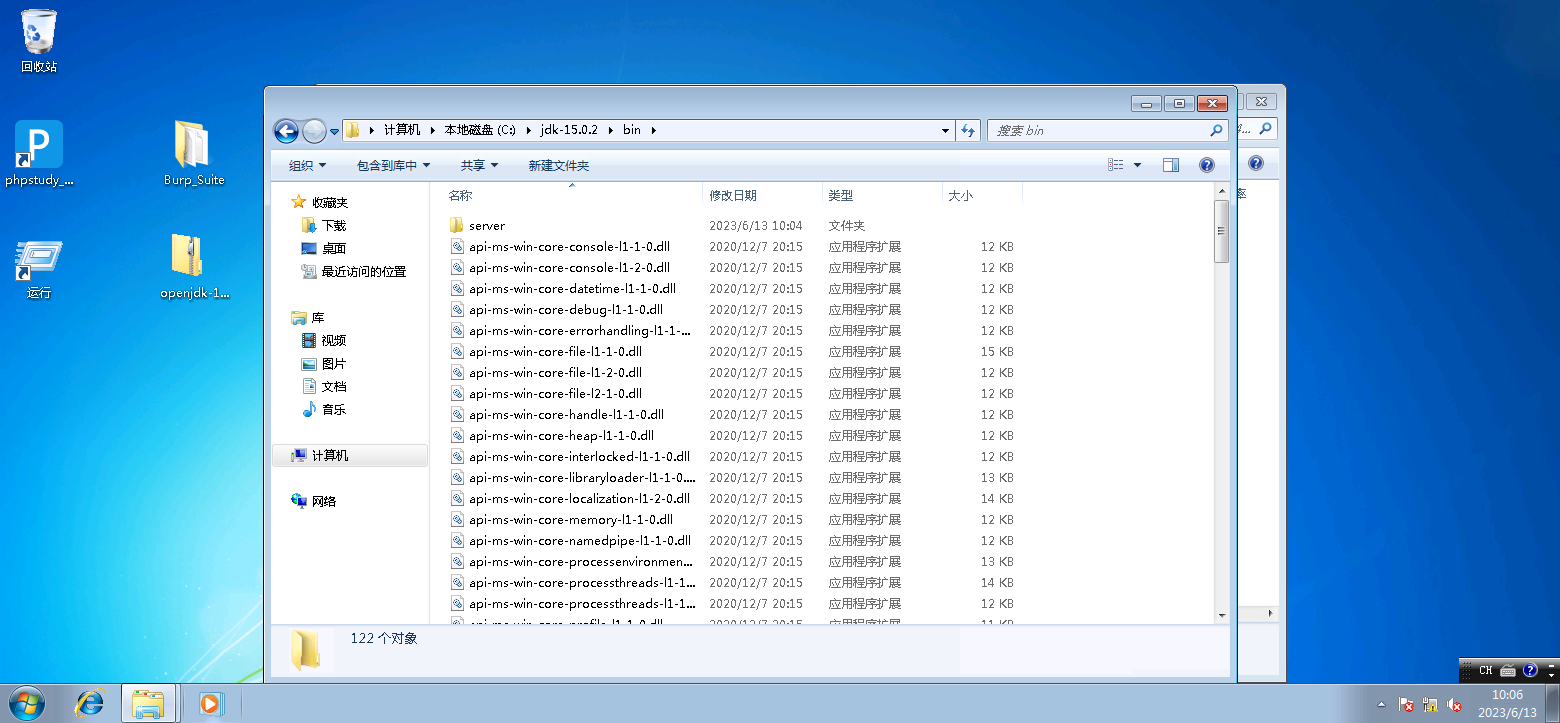Expand breadcrumb arrow after bin
Image resolution: width=1560 pixels, height=723 pixels.
coord(653,130)
